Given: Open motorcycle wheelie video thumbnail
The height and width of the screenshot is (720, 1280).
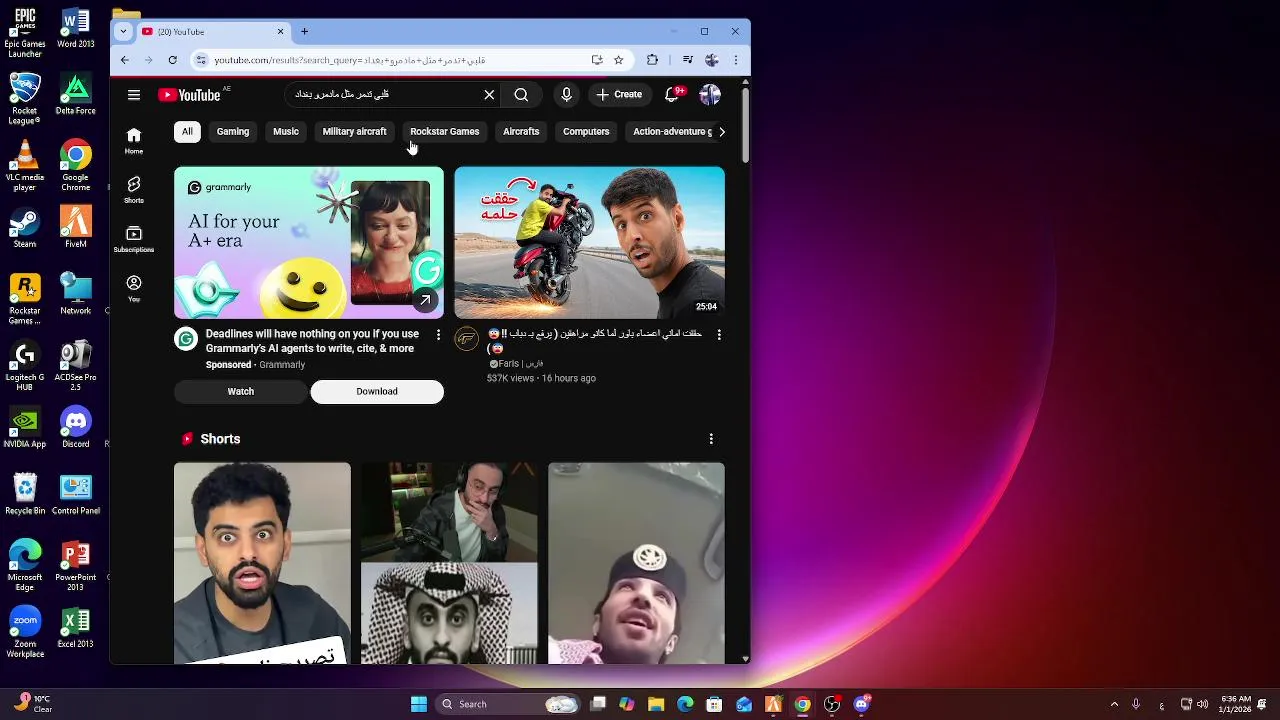Looking at the screenshot, I should [590, 243].
